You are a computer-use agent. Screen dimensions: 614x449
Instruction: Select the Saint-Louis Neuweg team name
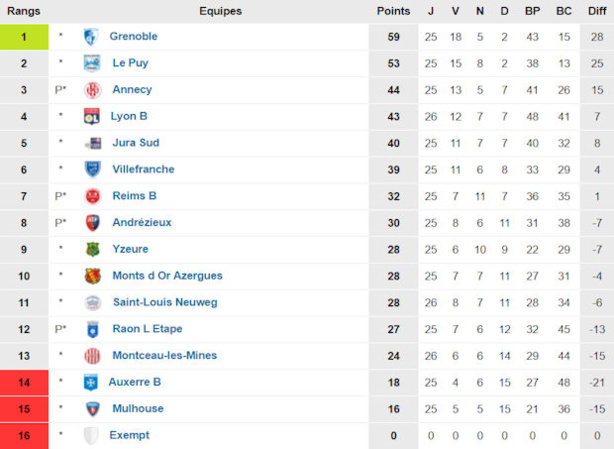pyautogui.click(x=165, y=302)
